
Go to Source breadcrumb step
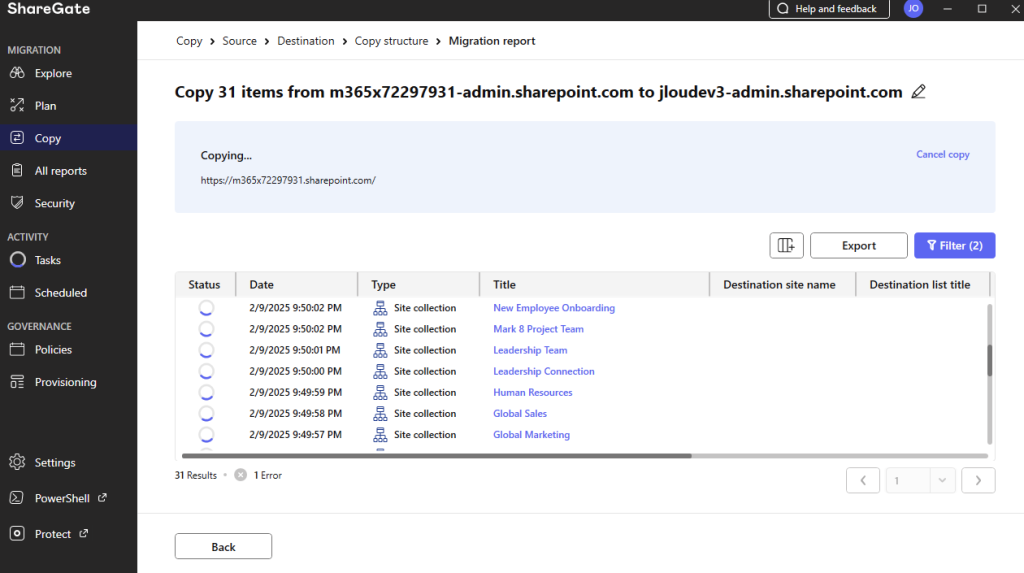pos(239,41)
